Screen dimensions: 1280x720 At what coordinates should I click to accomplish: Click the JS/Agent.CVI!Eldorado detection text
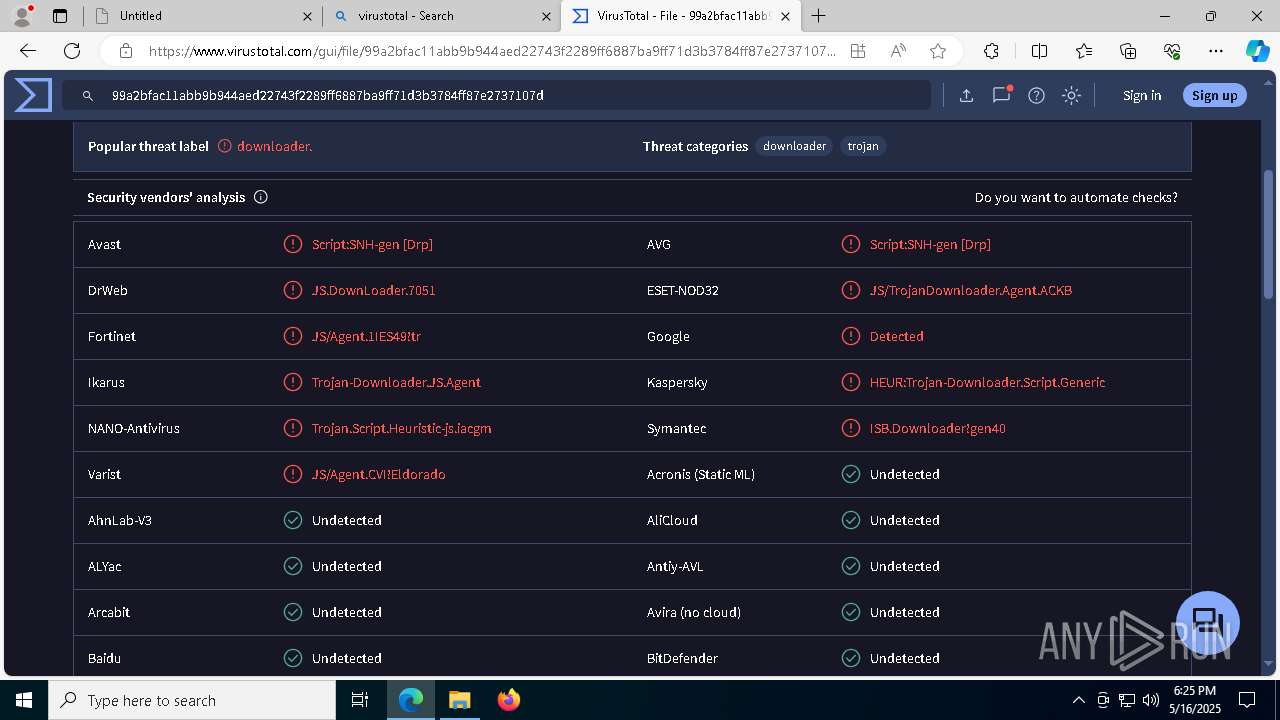pyautogui.click(x=378, y=474)
